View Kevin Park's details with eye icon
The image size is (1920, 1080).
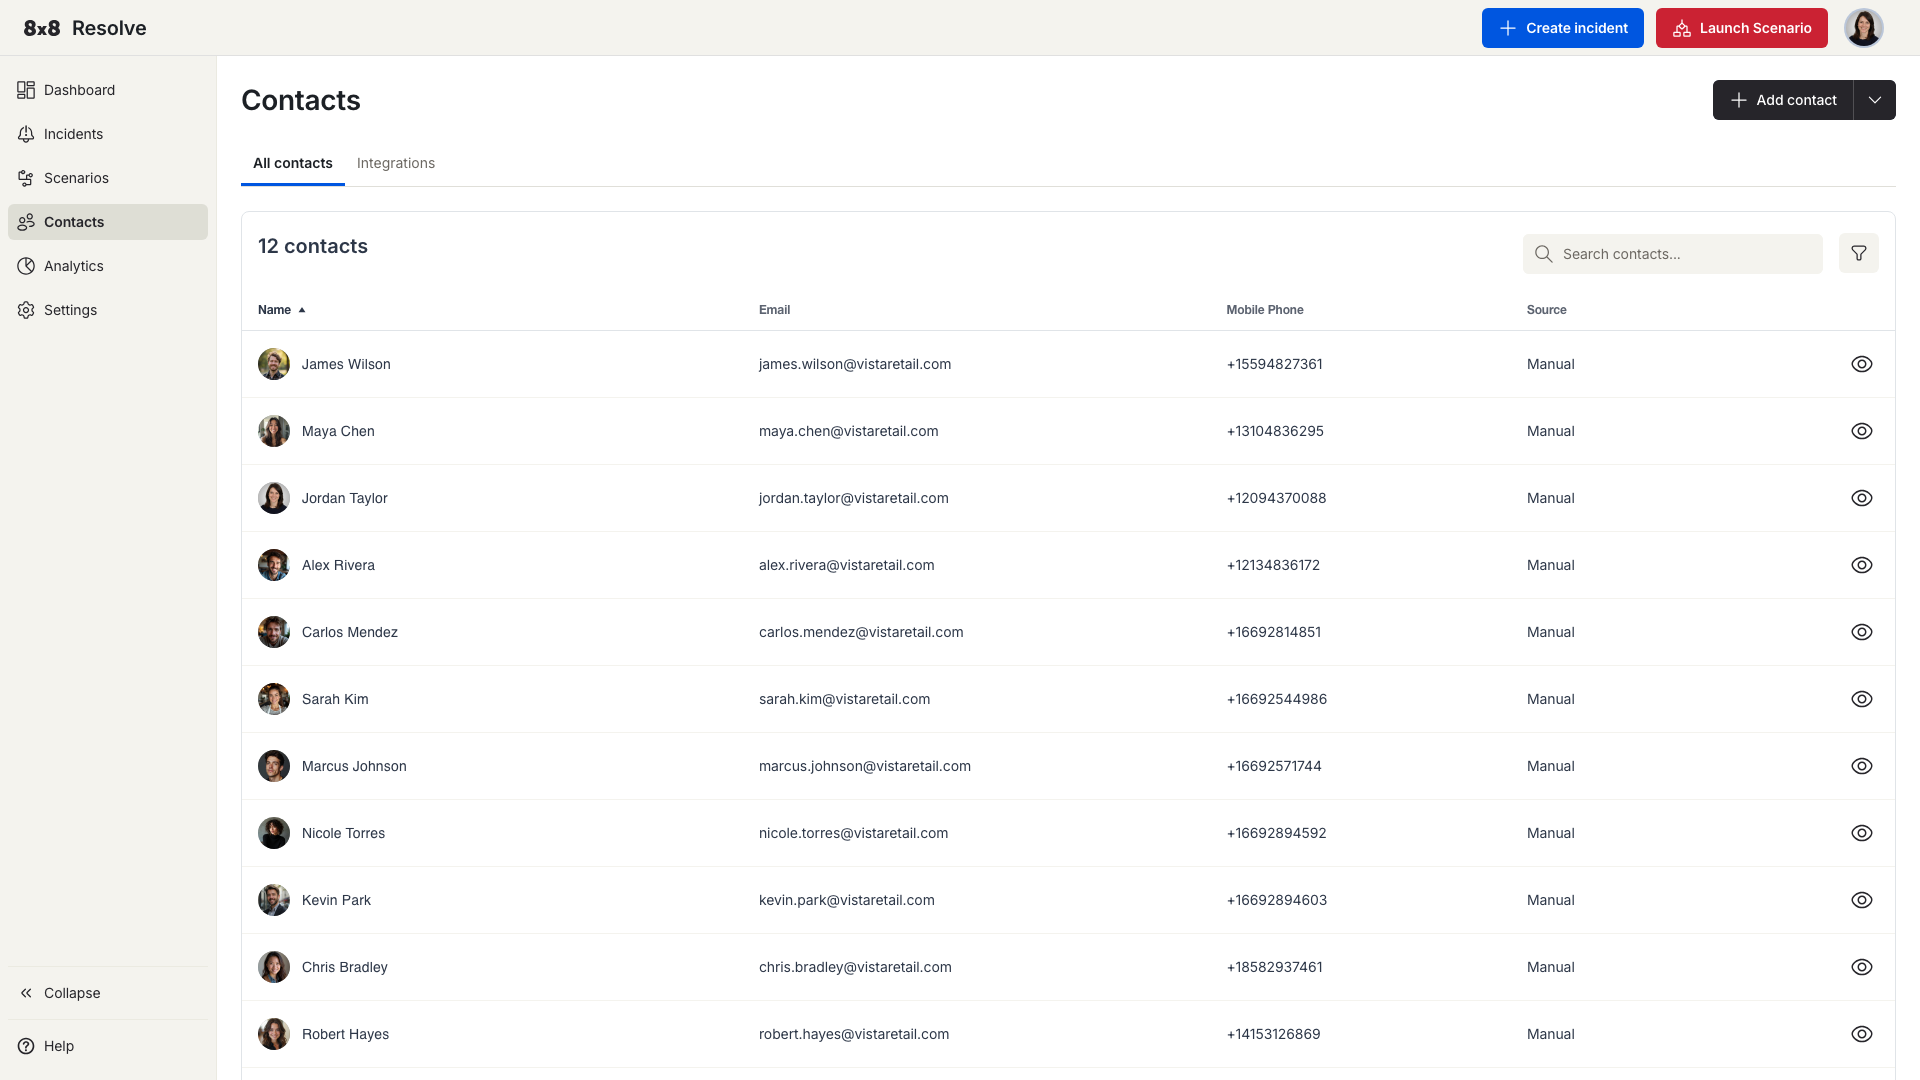click(x=1861, y=900)
